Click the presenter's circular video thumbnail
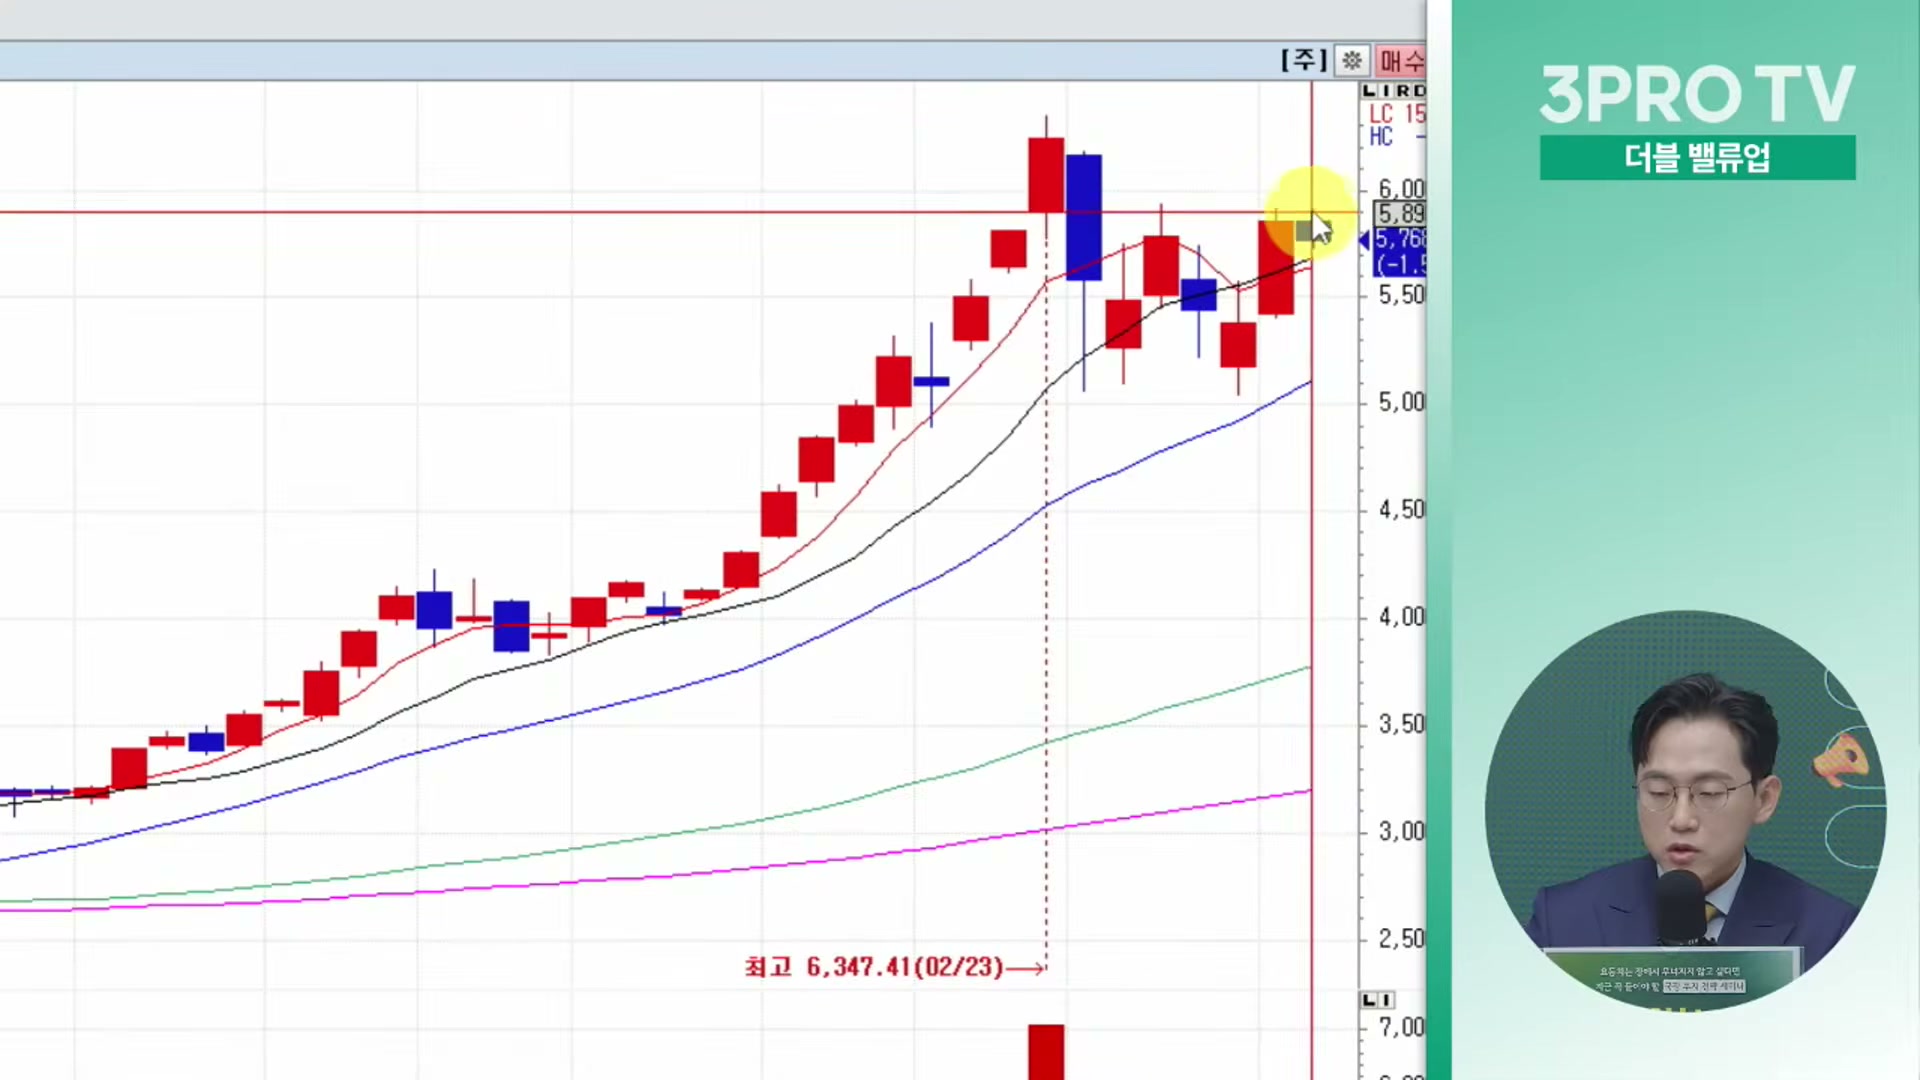The width and height of the screenshot is (1920, 1080). tap(1685, 810)
